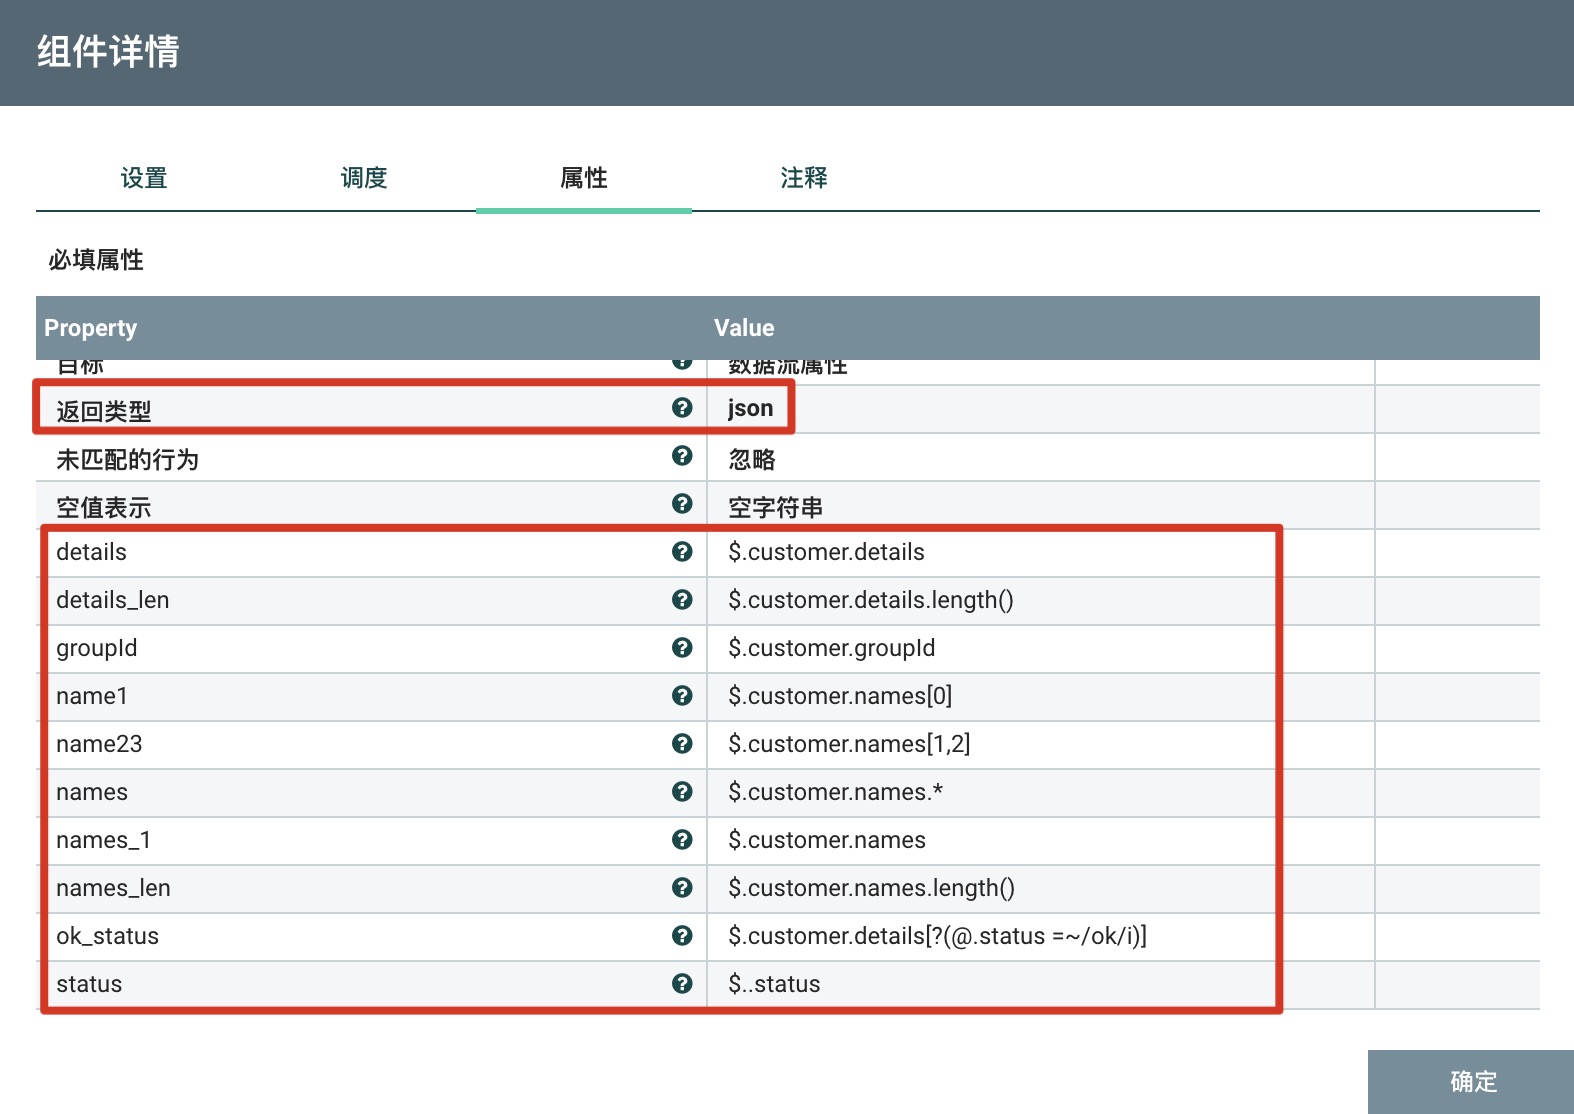
Task: Open the 忽略 value for 未匹配的行为
Action: coord(752,460)
